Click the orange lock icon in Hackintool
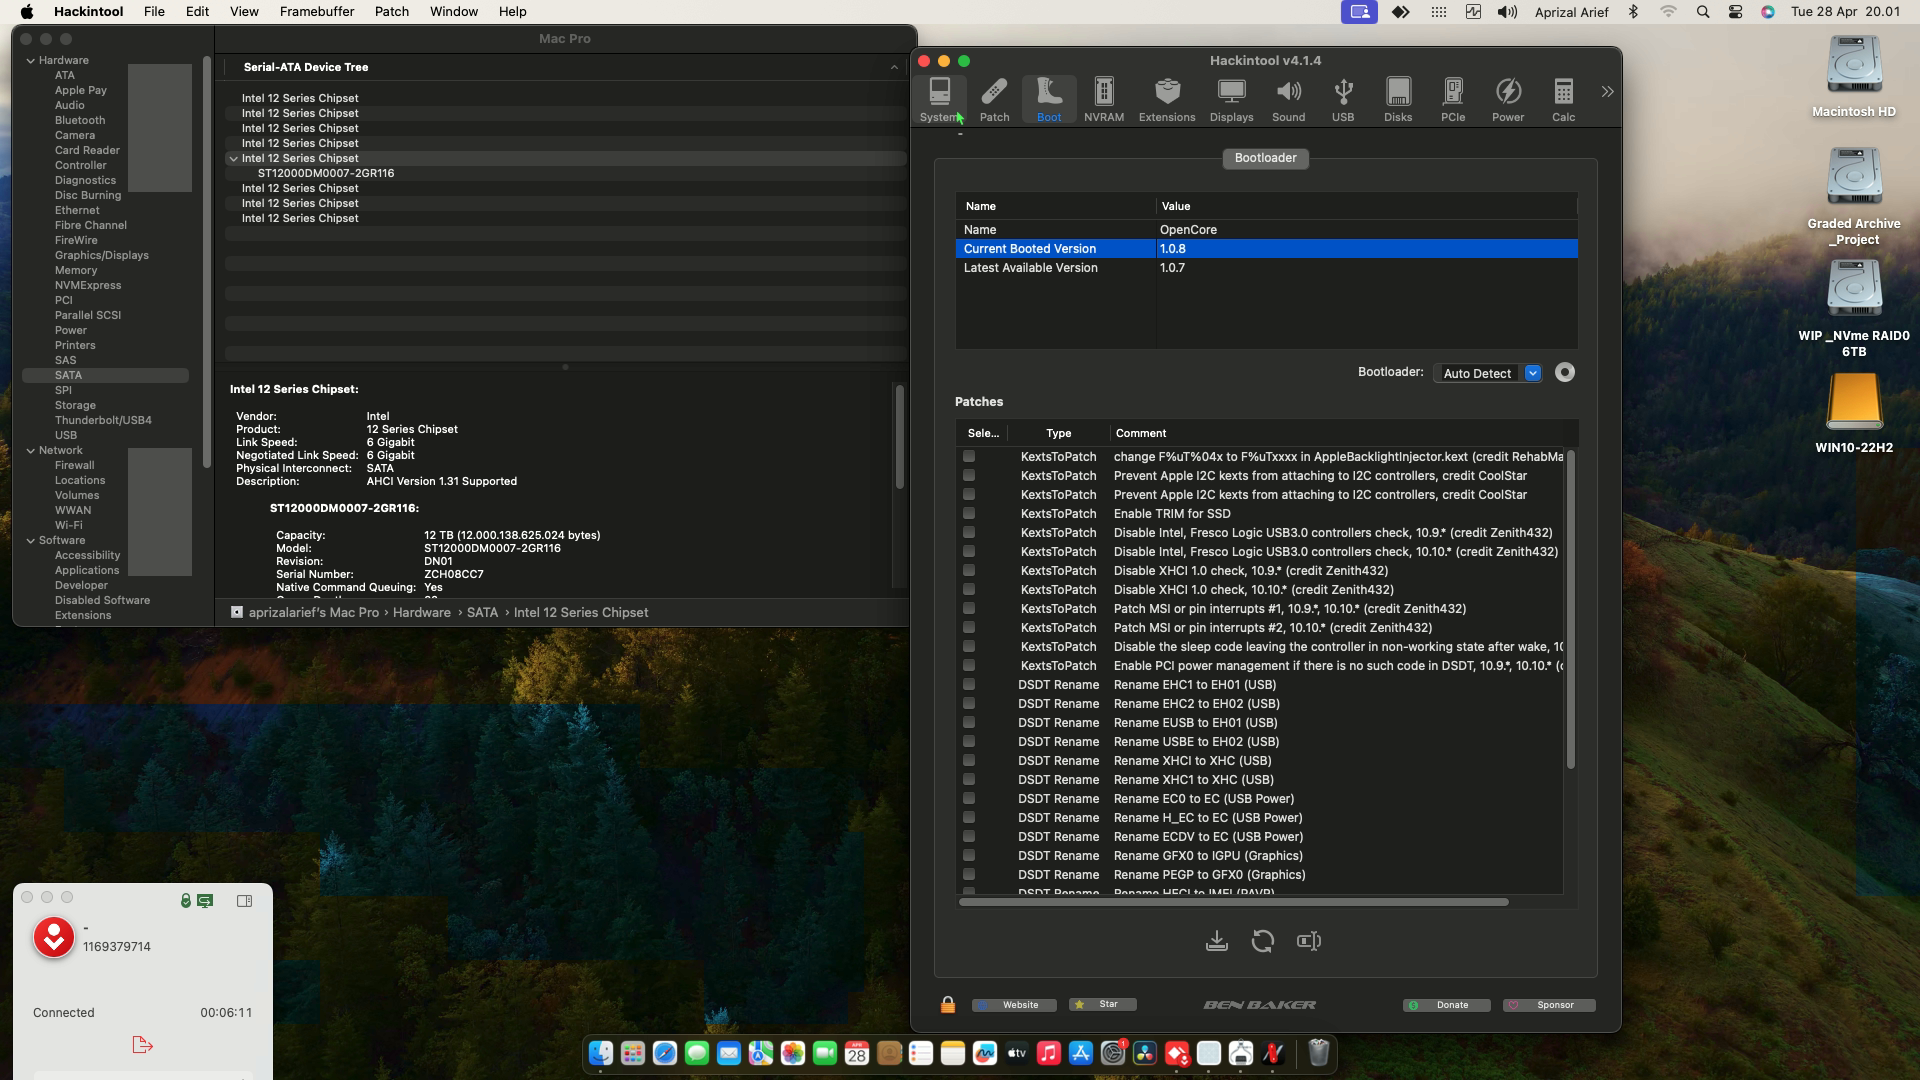 pyautogui.click(x=947, y=1005)
